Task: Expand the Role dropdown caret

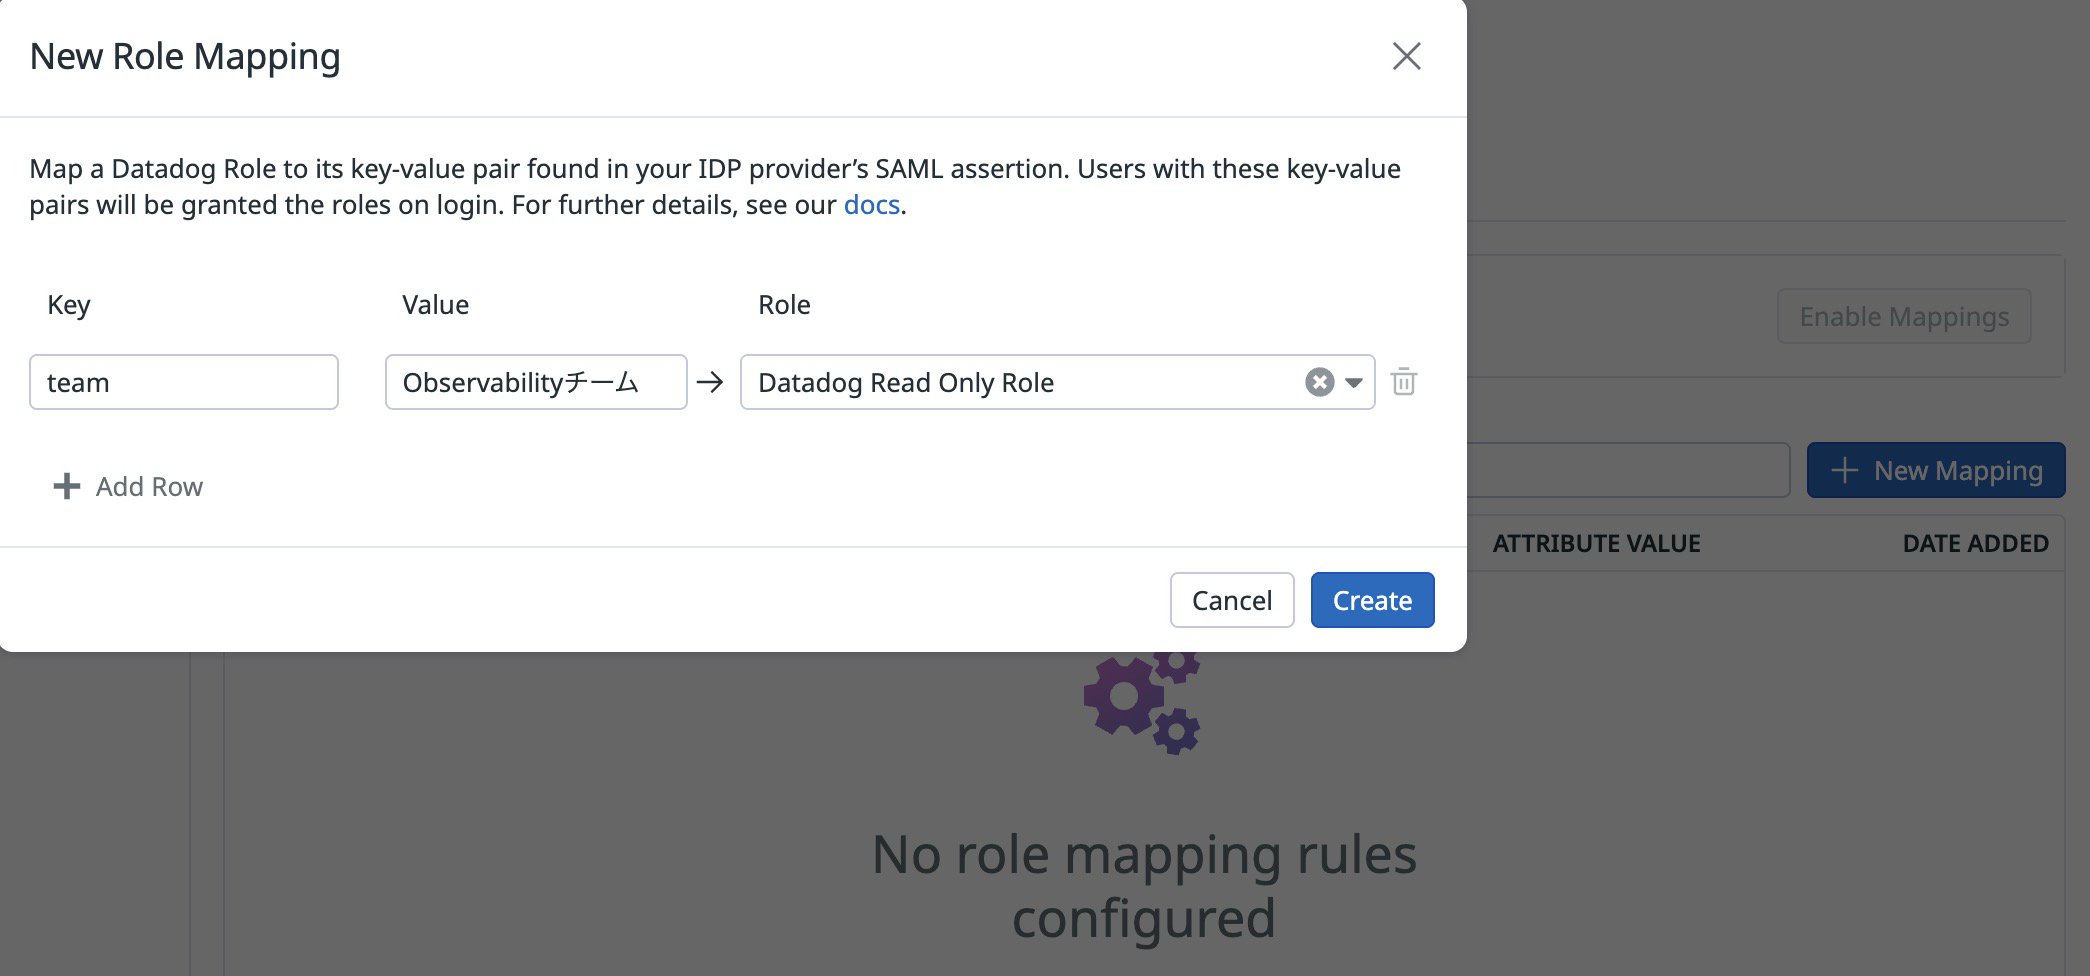Action: click(1354, 383)
